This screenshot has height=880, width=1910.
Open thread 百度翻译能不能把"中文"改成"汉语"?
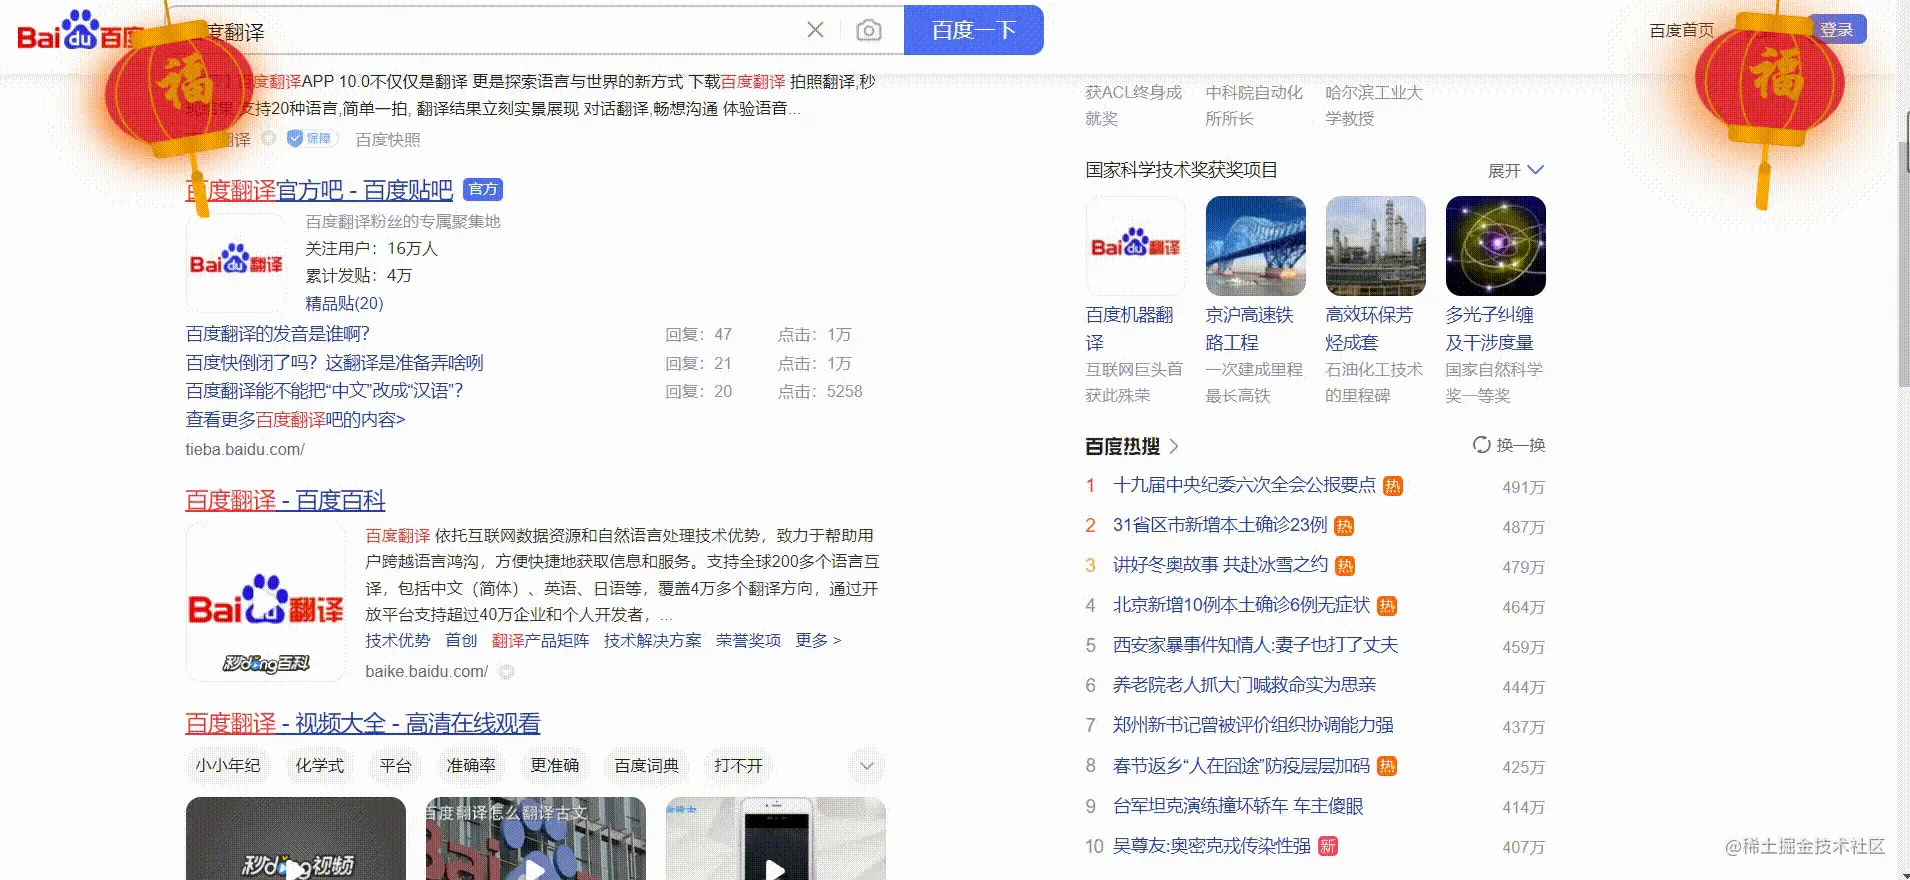pyautogui.click(x=325, y=390)
